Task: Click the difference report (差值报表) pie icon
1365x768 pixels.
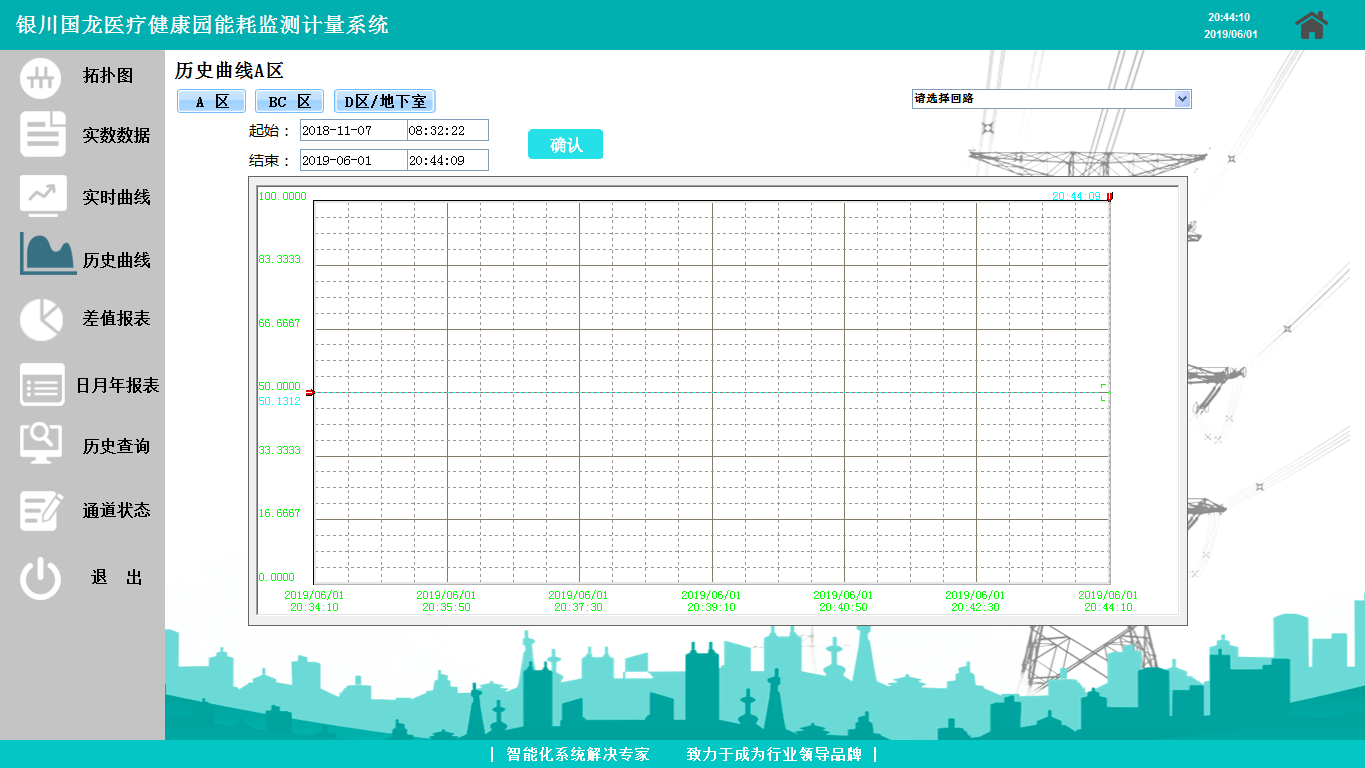Action: pyautogui.click(x=41, y=319)
